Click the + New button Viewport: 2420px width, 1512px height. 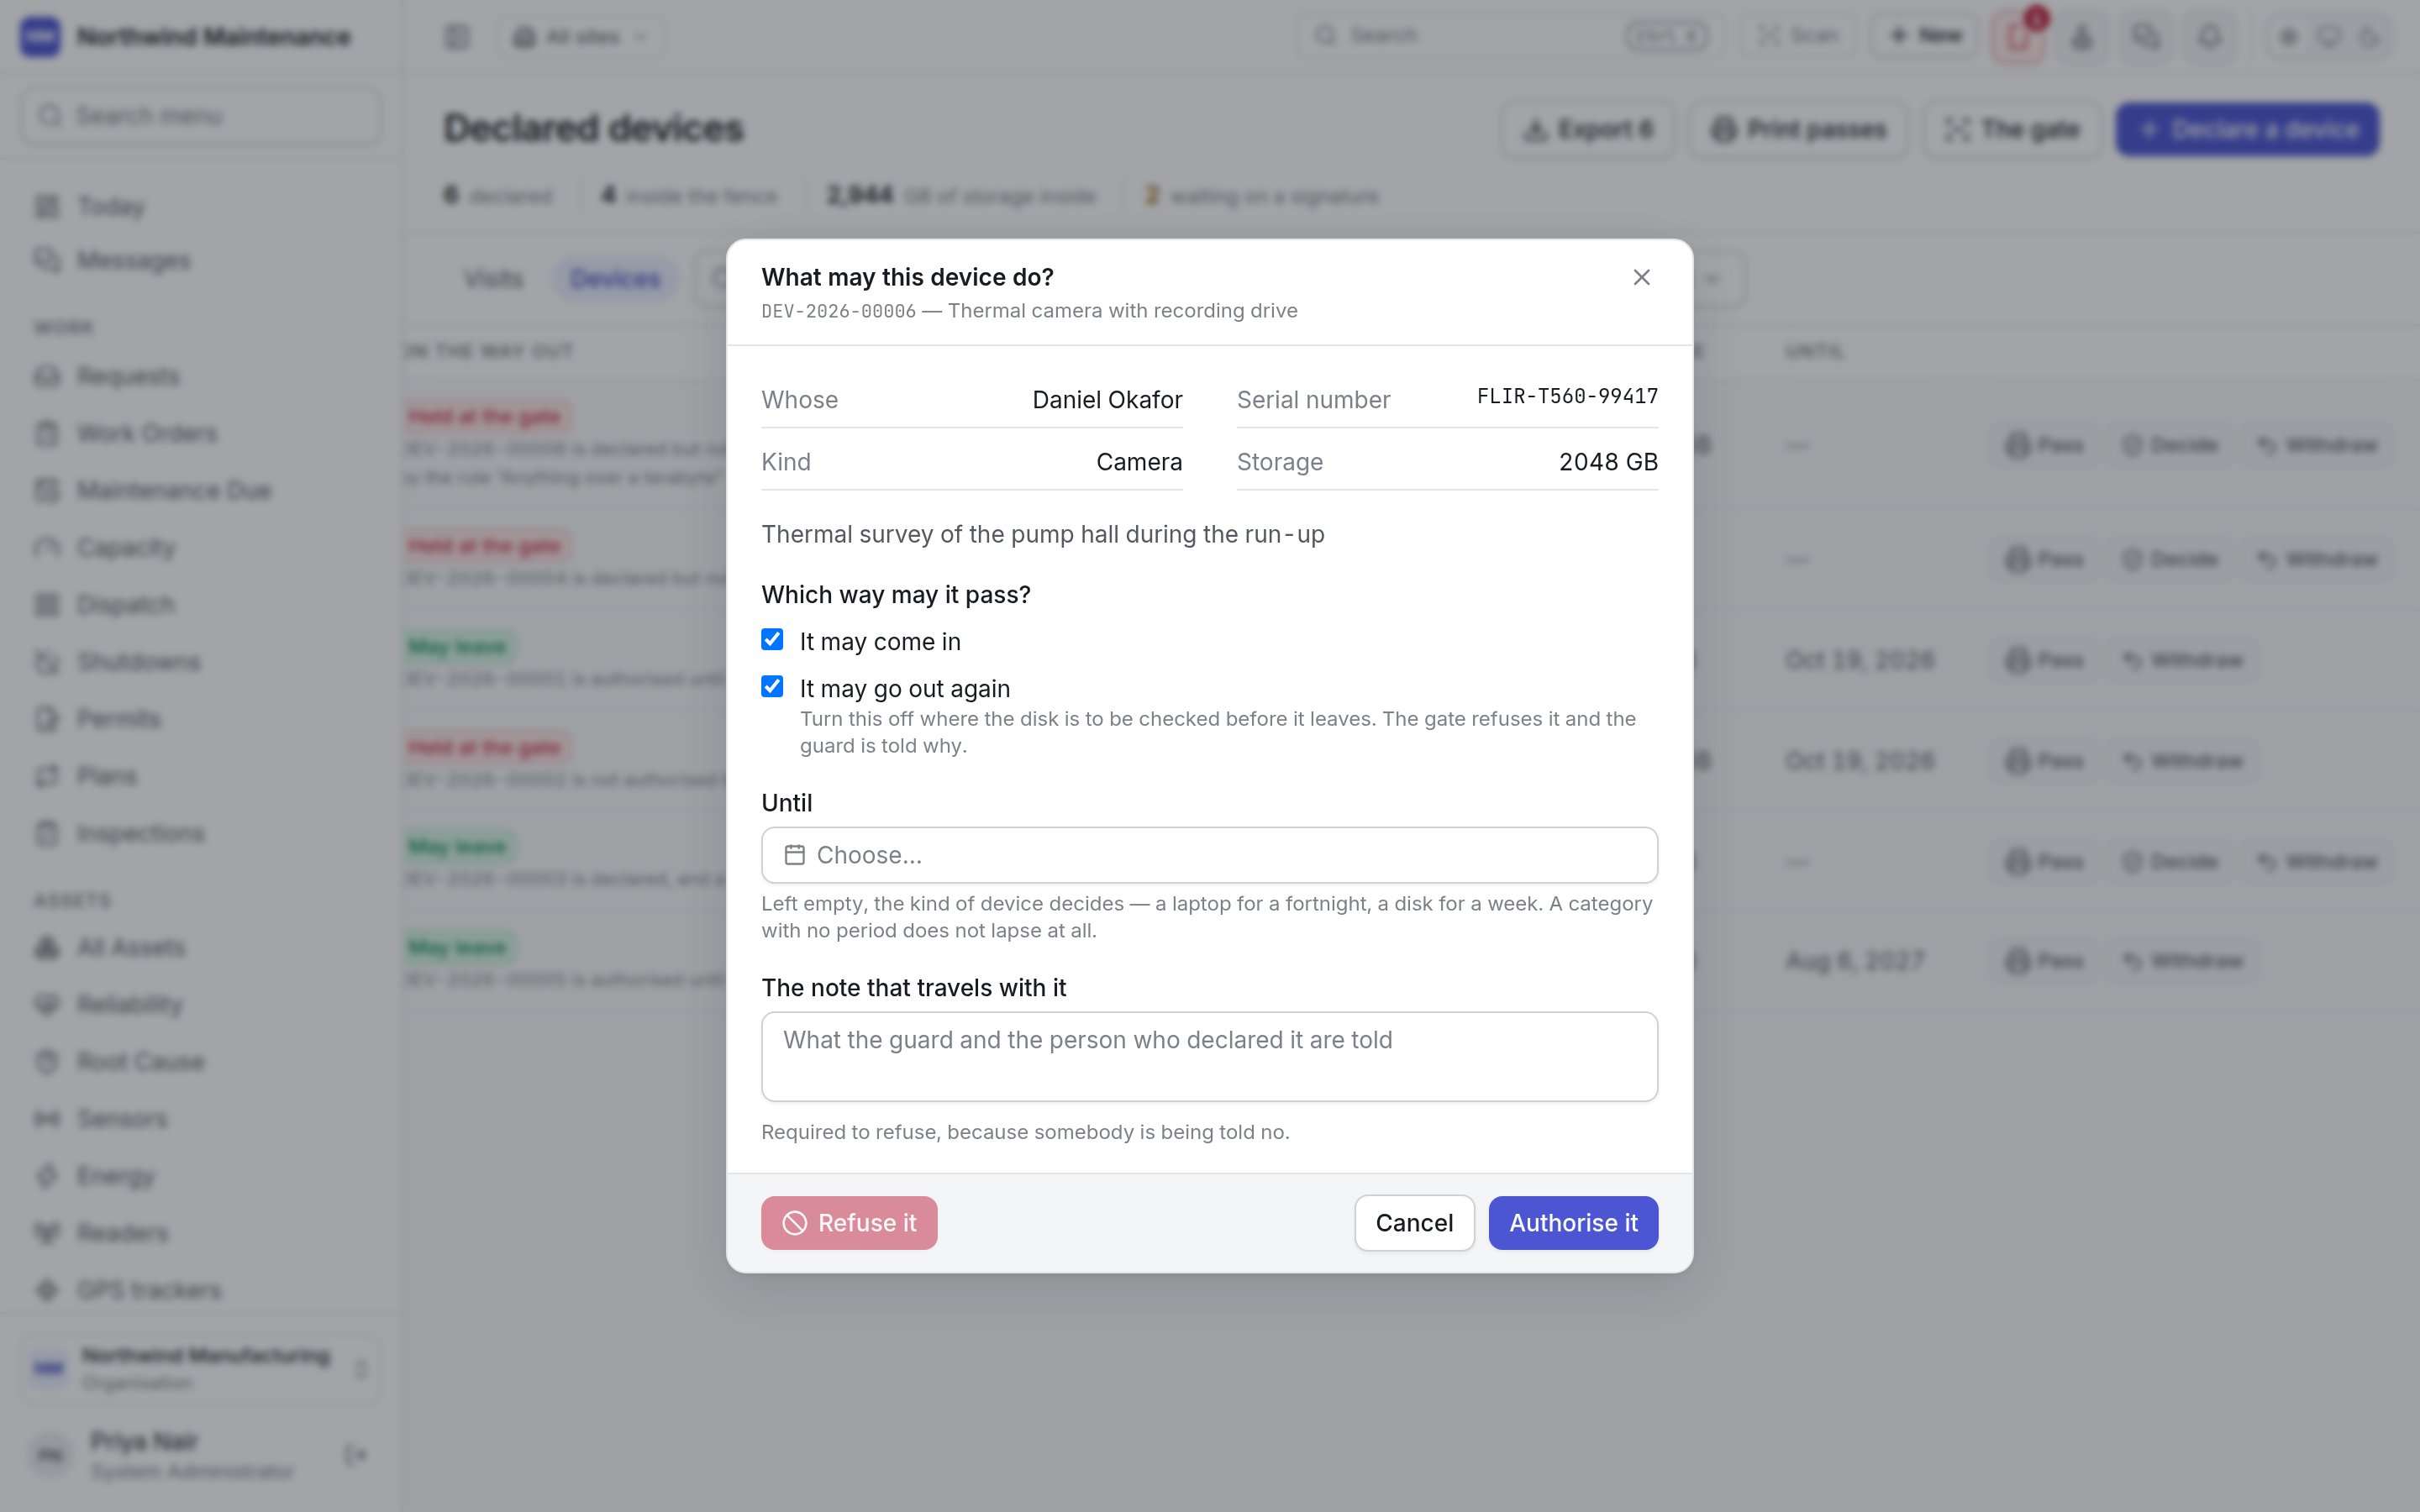pos(1925,36)
